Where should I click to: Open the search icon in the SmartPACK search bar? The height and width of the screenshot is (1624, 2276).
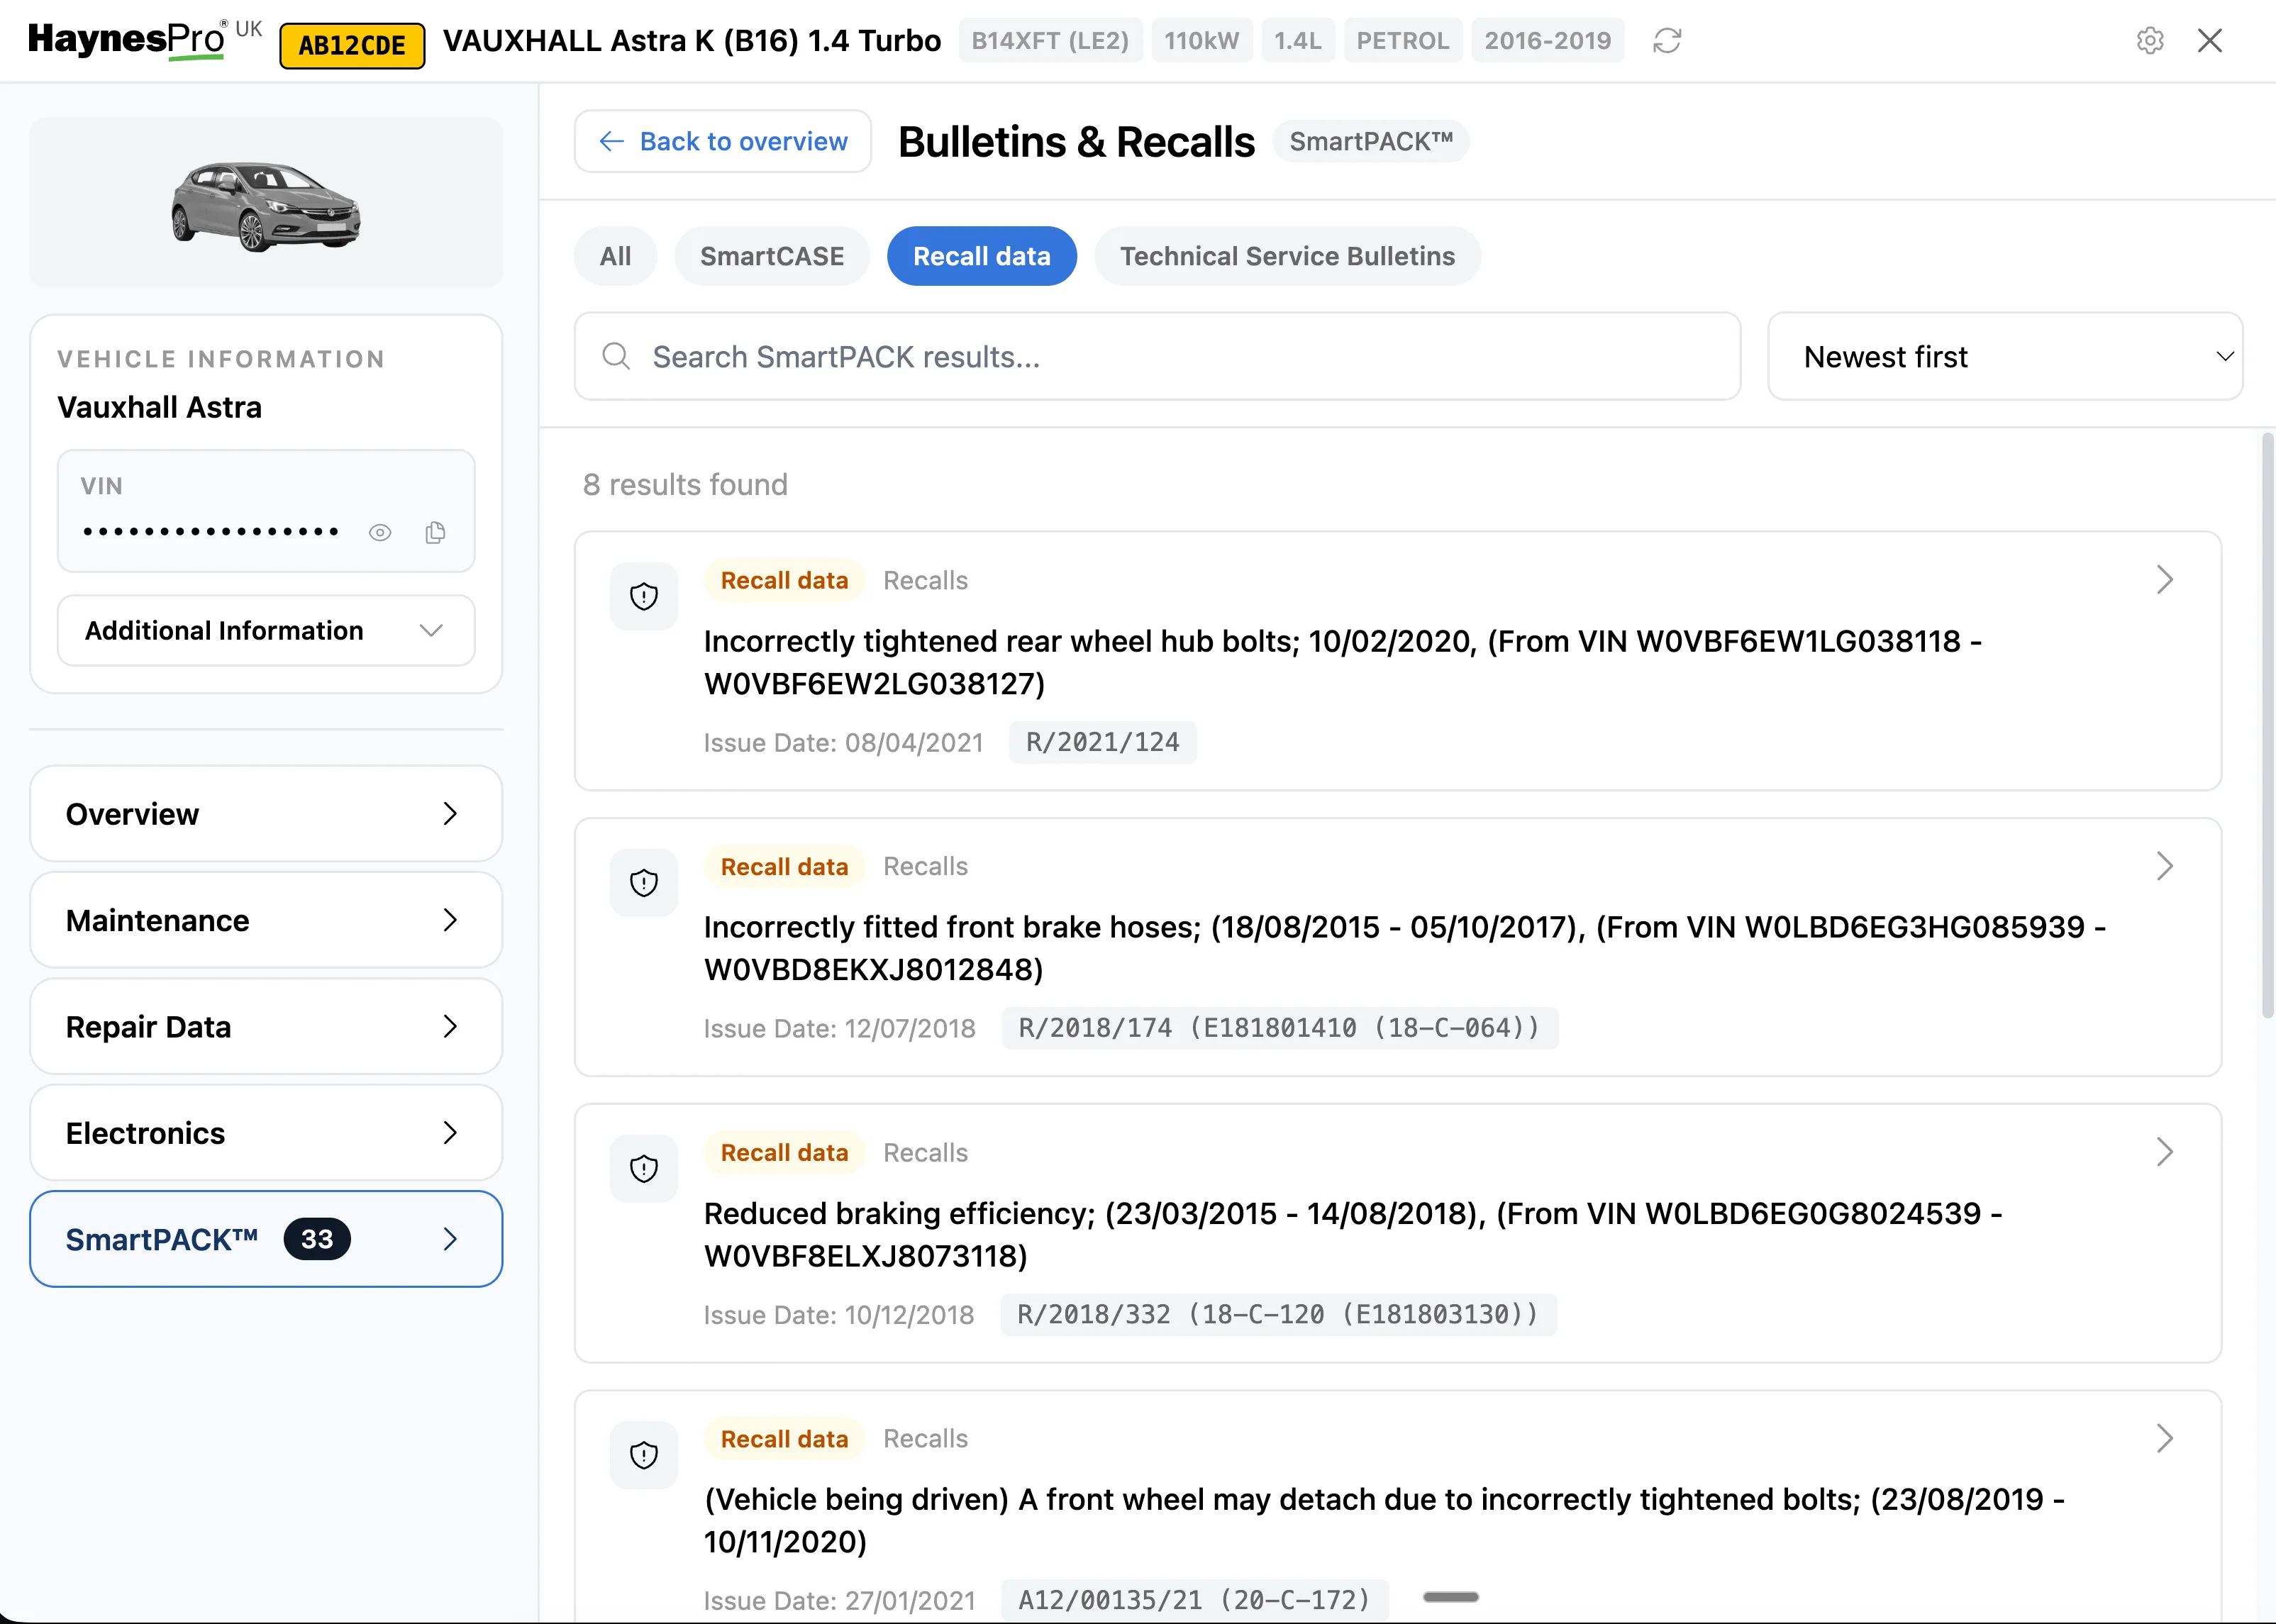tap(616, 356)
